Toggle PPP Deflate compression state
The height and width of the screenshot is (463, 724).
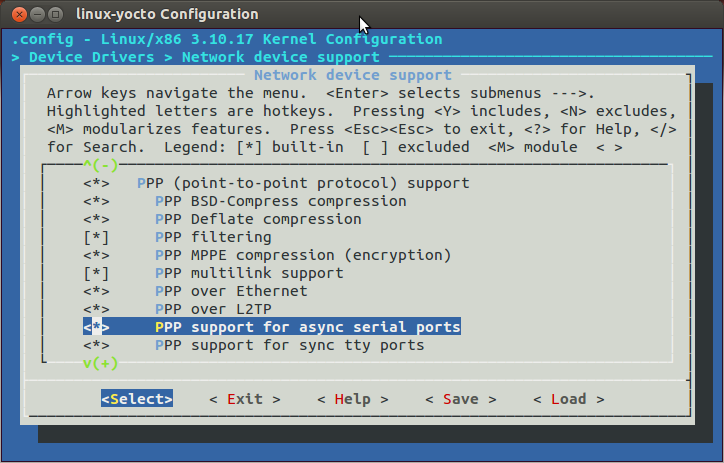97,219
